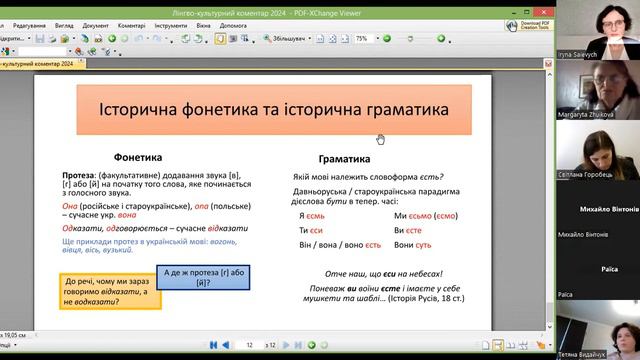Click the green previous view button
Image resolution: width=640 pixels, height=360 pixels.
point(312,345)
